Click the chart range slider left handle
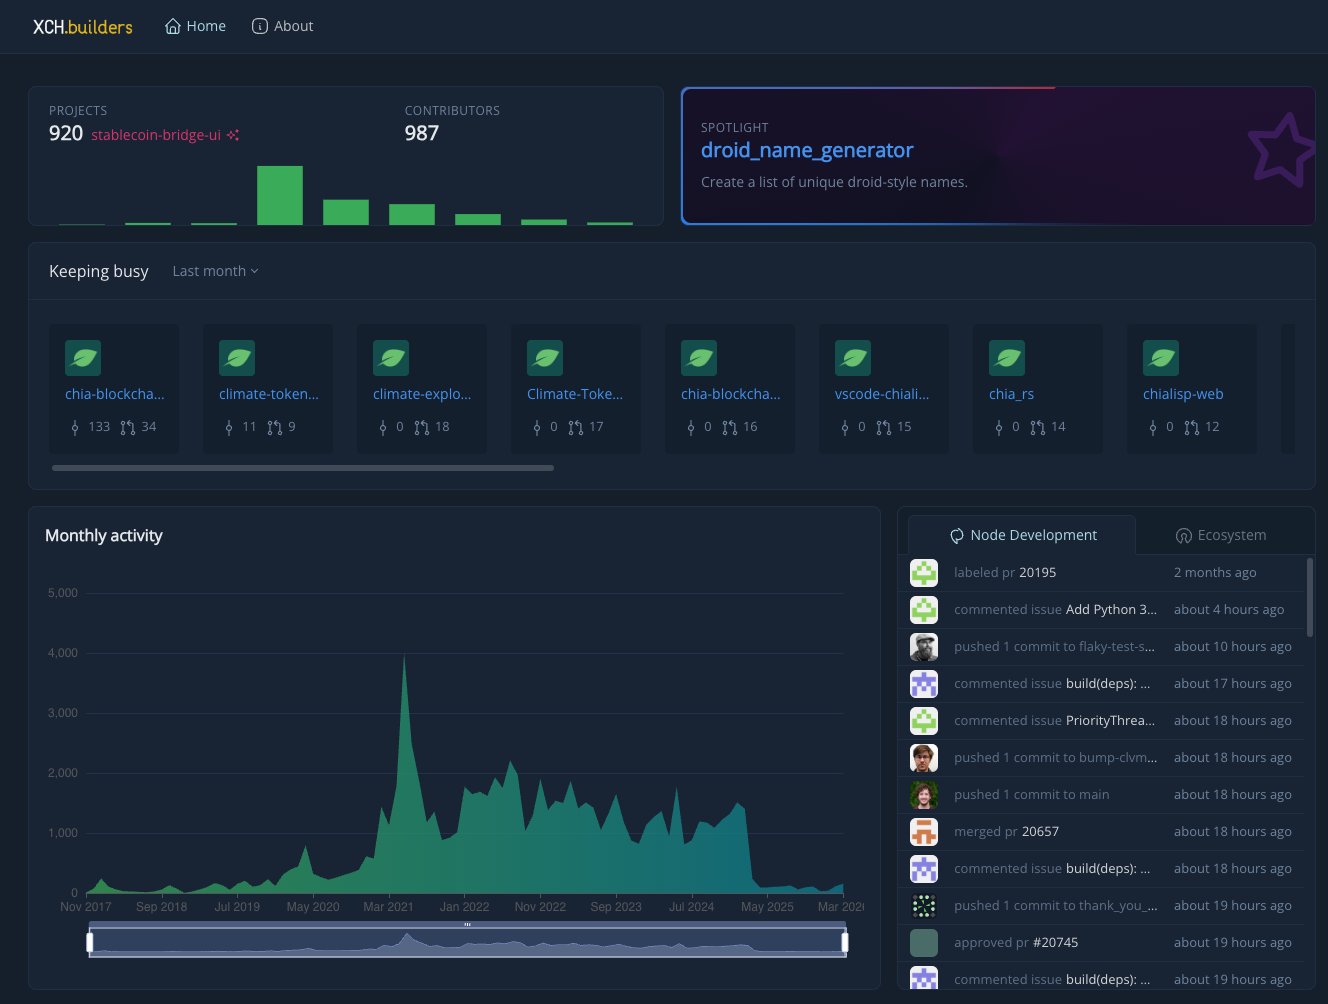The height and width of the screenshot is (1004, 1328). [90, 942]
